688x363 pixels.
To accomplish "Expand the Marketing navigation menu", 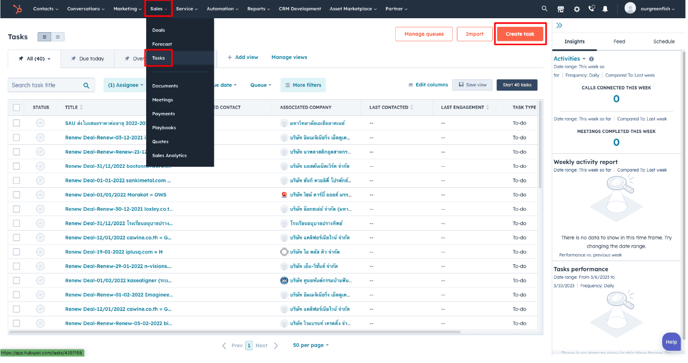I will (x=127, y=9).
